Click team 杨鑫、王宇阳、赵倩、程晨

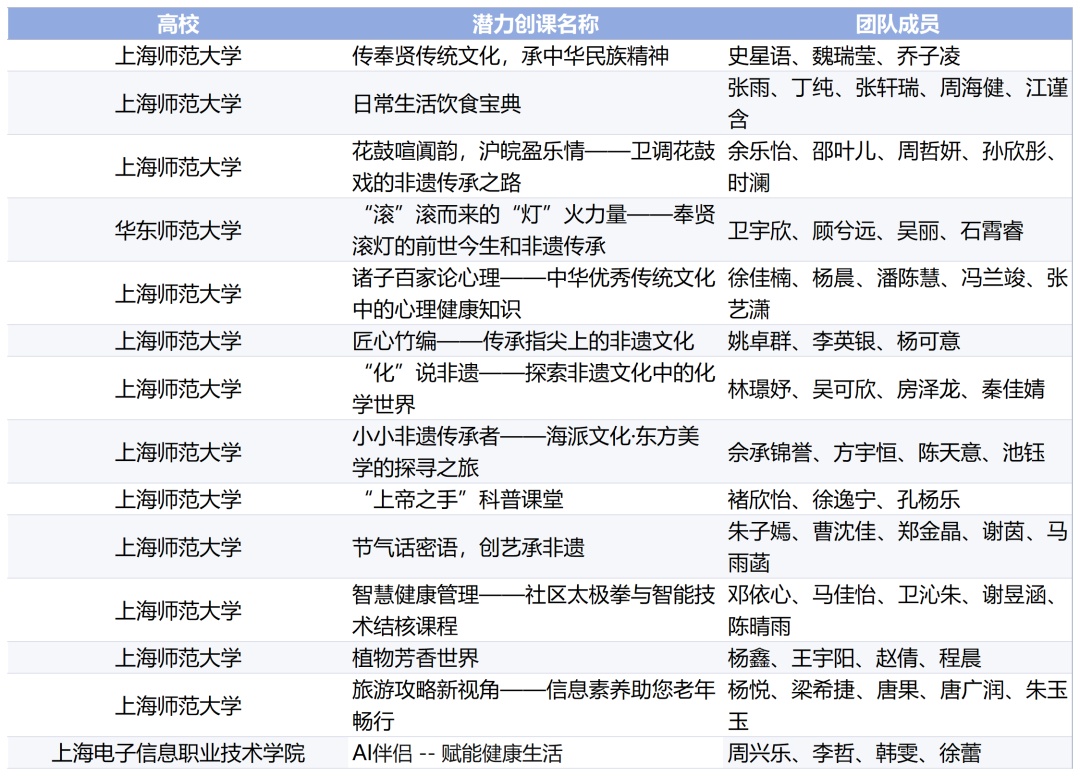click(x=854, y=658)
